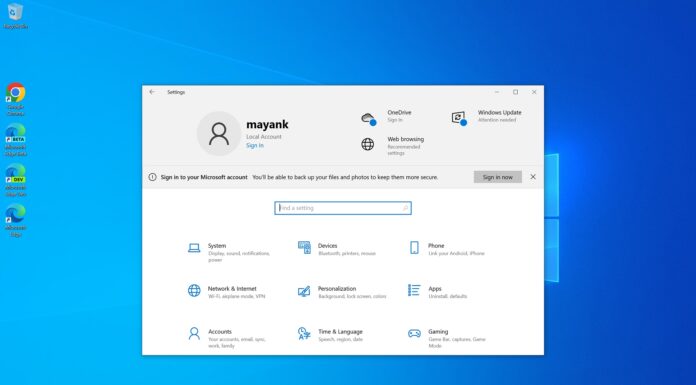
Task: Click the info icon in sign-in banner
Action: pyautogui.click(x=152, y=177)
